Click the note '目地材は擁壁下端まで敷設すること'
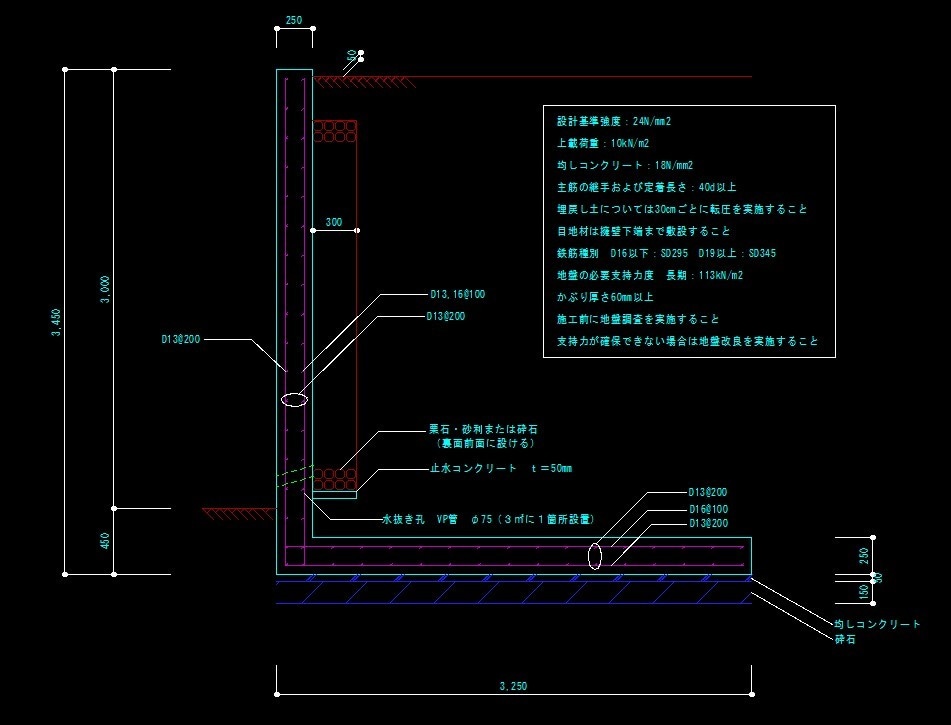 (644, 231)
